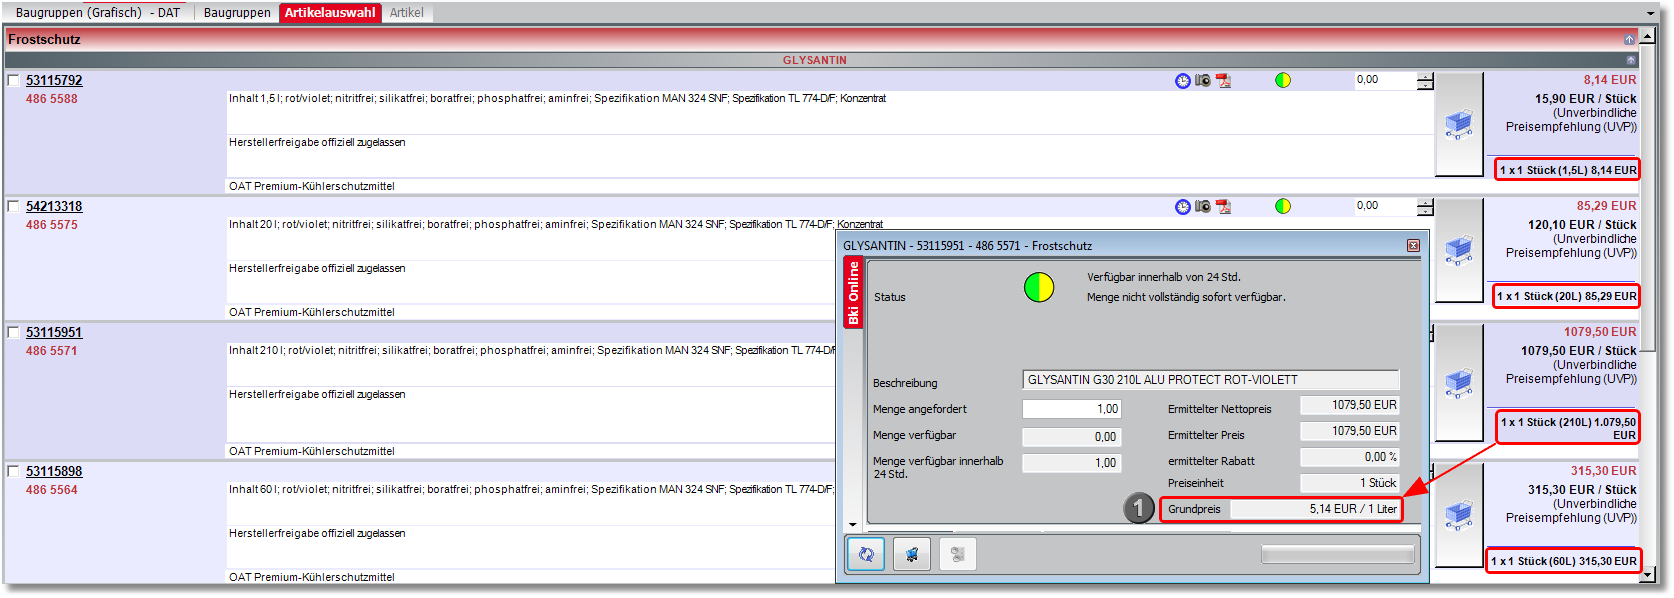Open the tab bar dropdown arrow
This screenshot has width=1674, height=598.
click(1650, 13)
